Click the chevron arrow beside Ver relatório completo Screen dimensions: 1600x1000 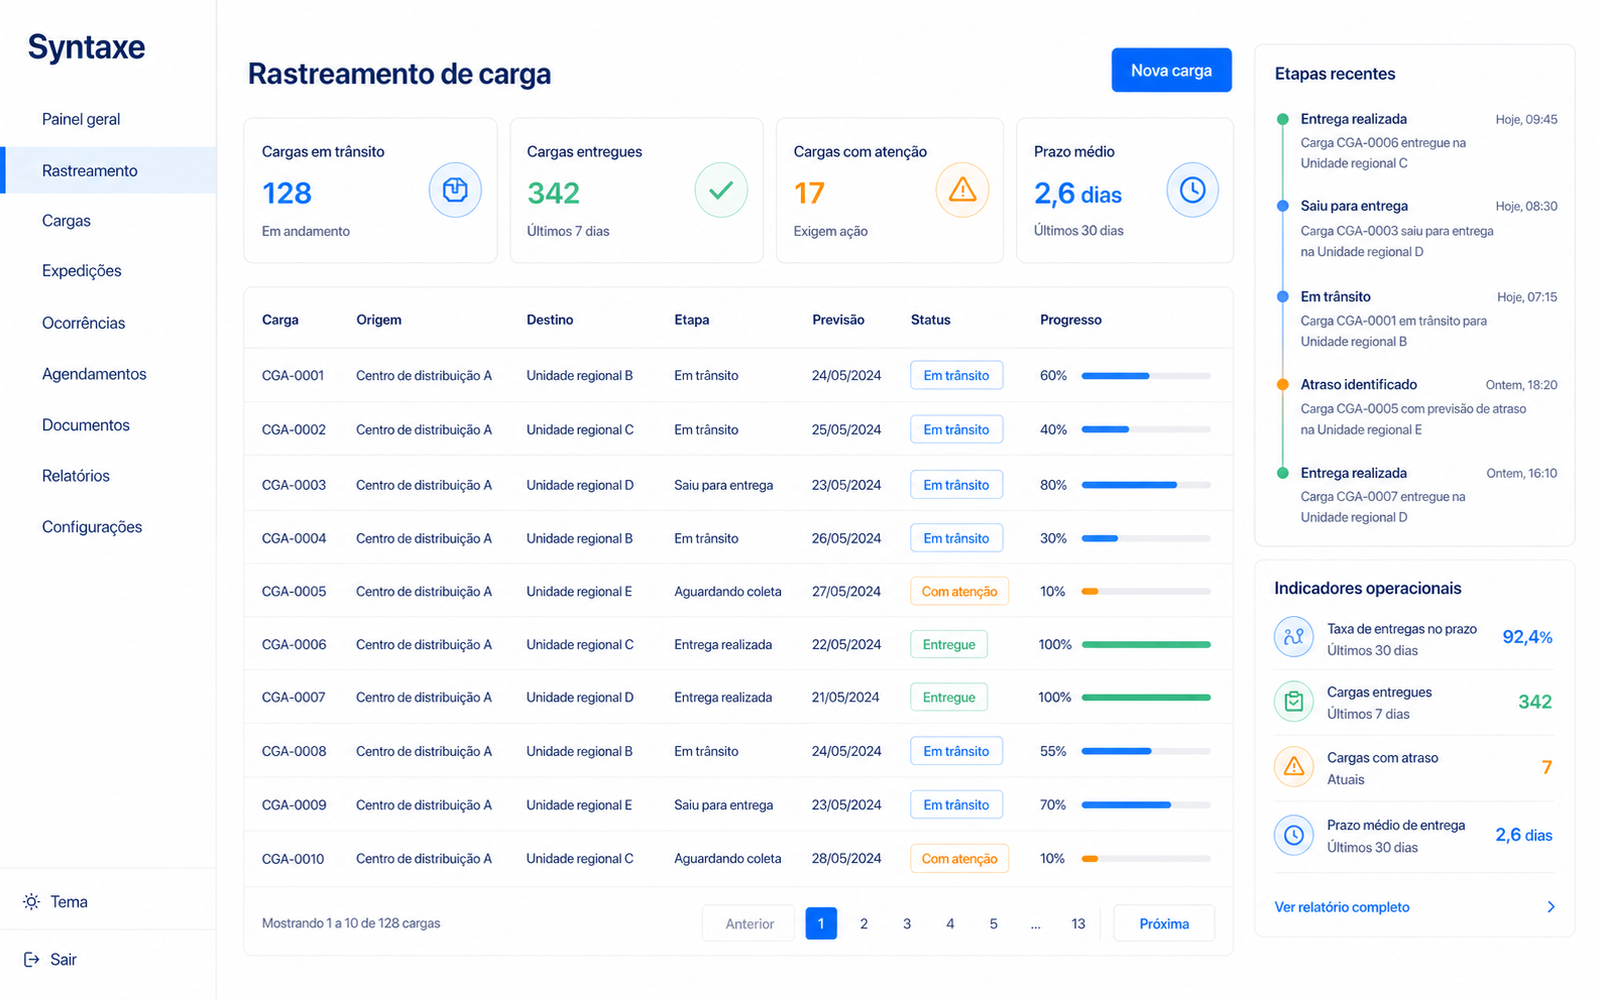click(x=1551, y=907)
